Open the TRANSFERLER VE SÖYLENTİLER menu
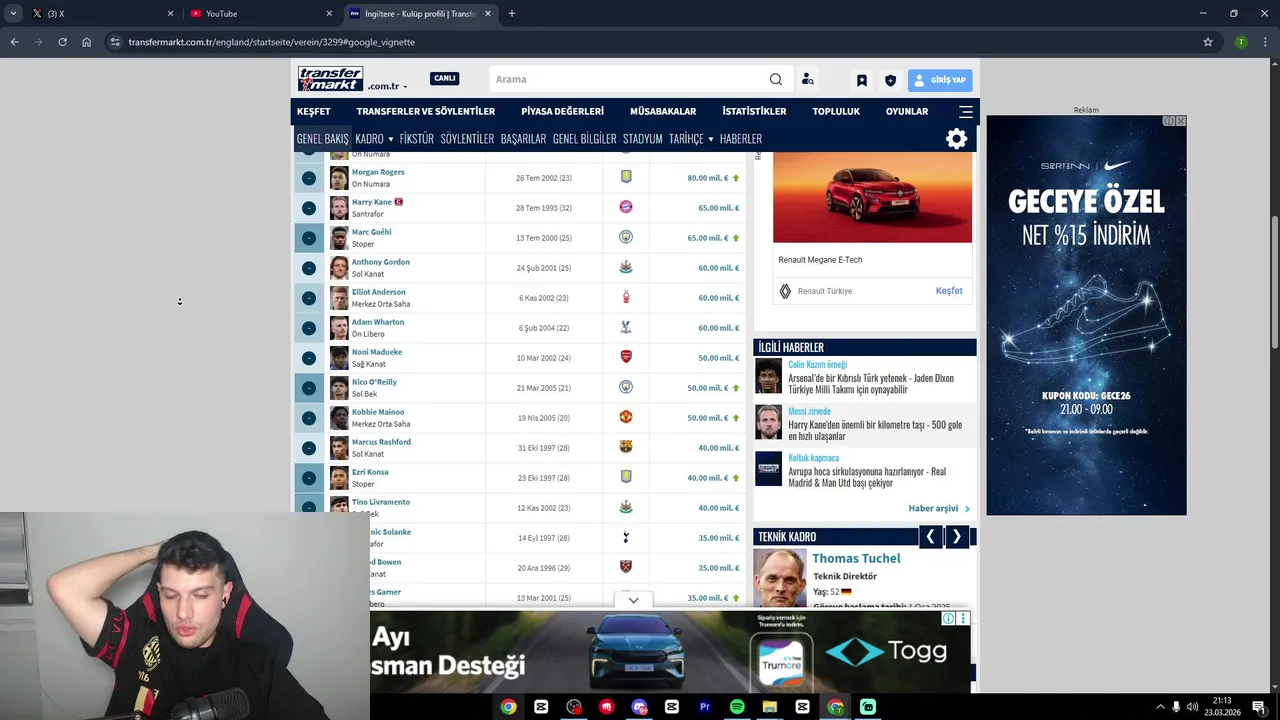Screen dimensions: 1280x720 click(426, 112)
